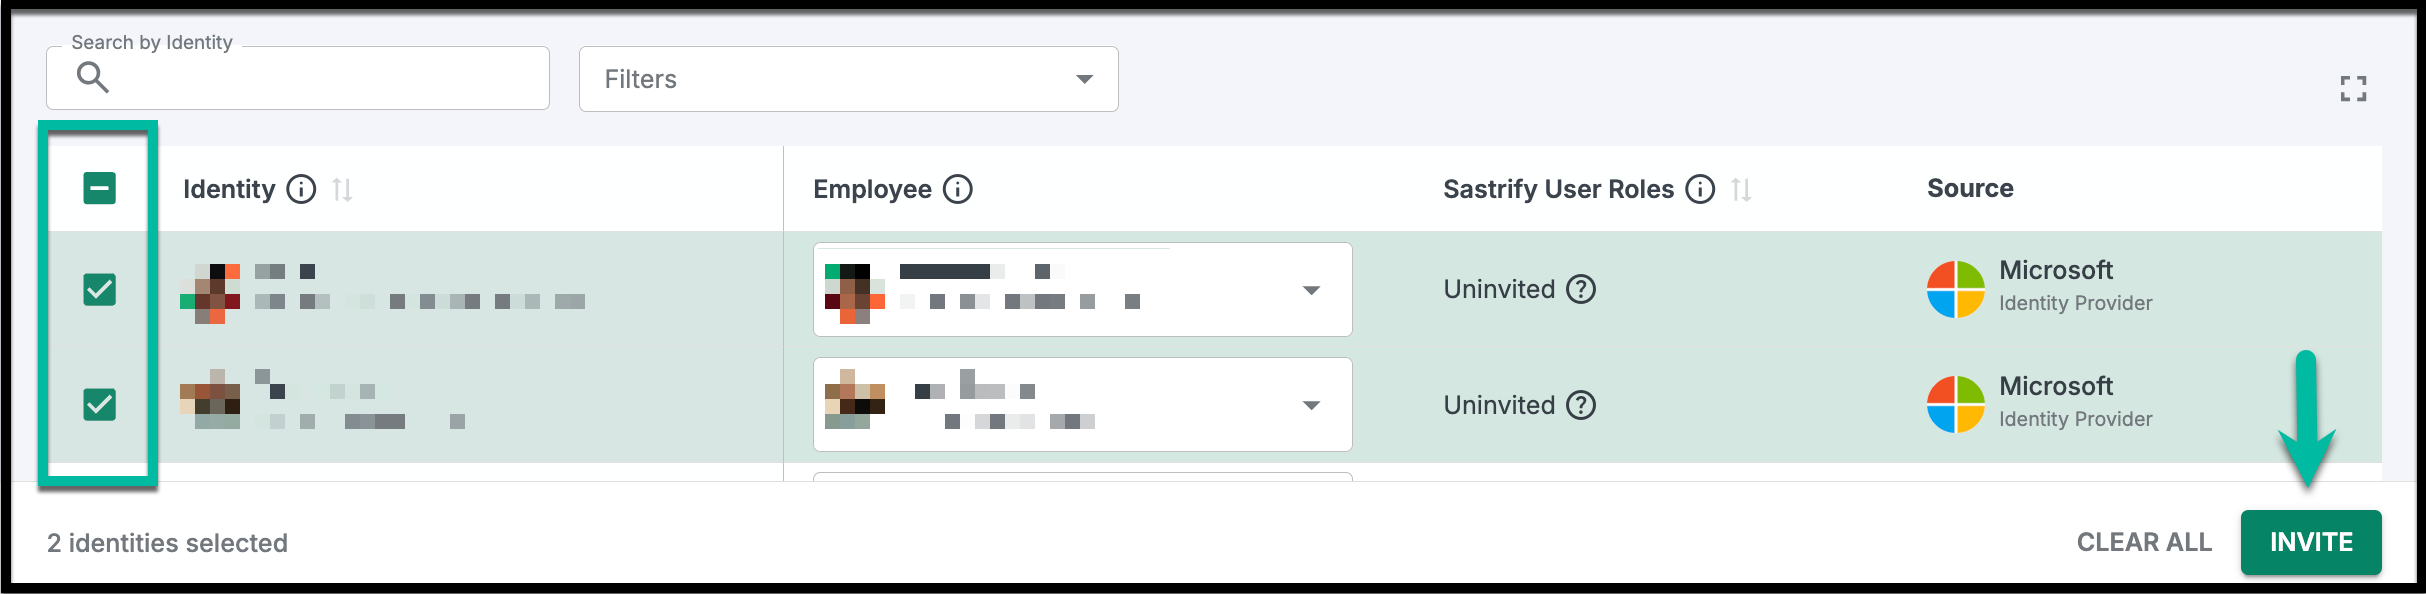The image size is (2426, 594).
Task: Toggle the select-all header checkbox
Action: (x=99, y=188)
